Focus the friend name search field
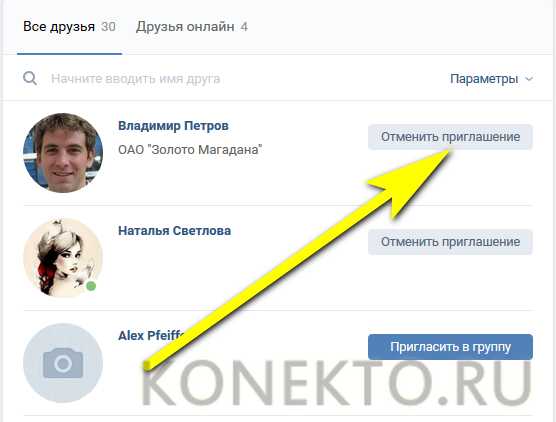 pyautogui.click(x=227, y=78)
